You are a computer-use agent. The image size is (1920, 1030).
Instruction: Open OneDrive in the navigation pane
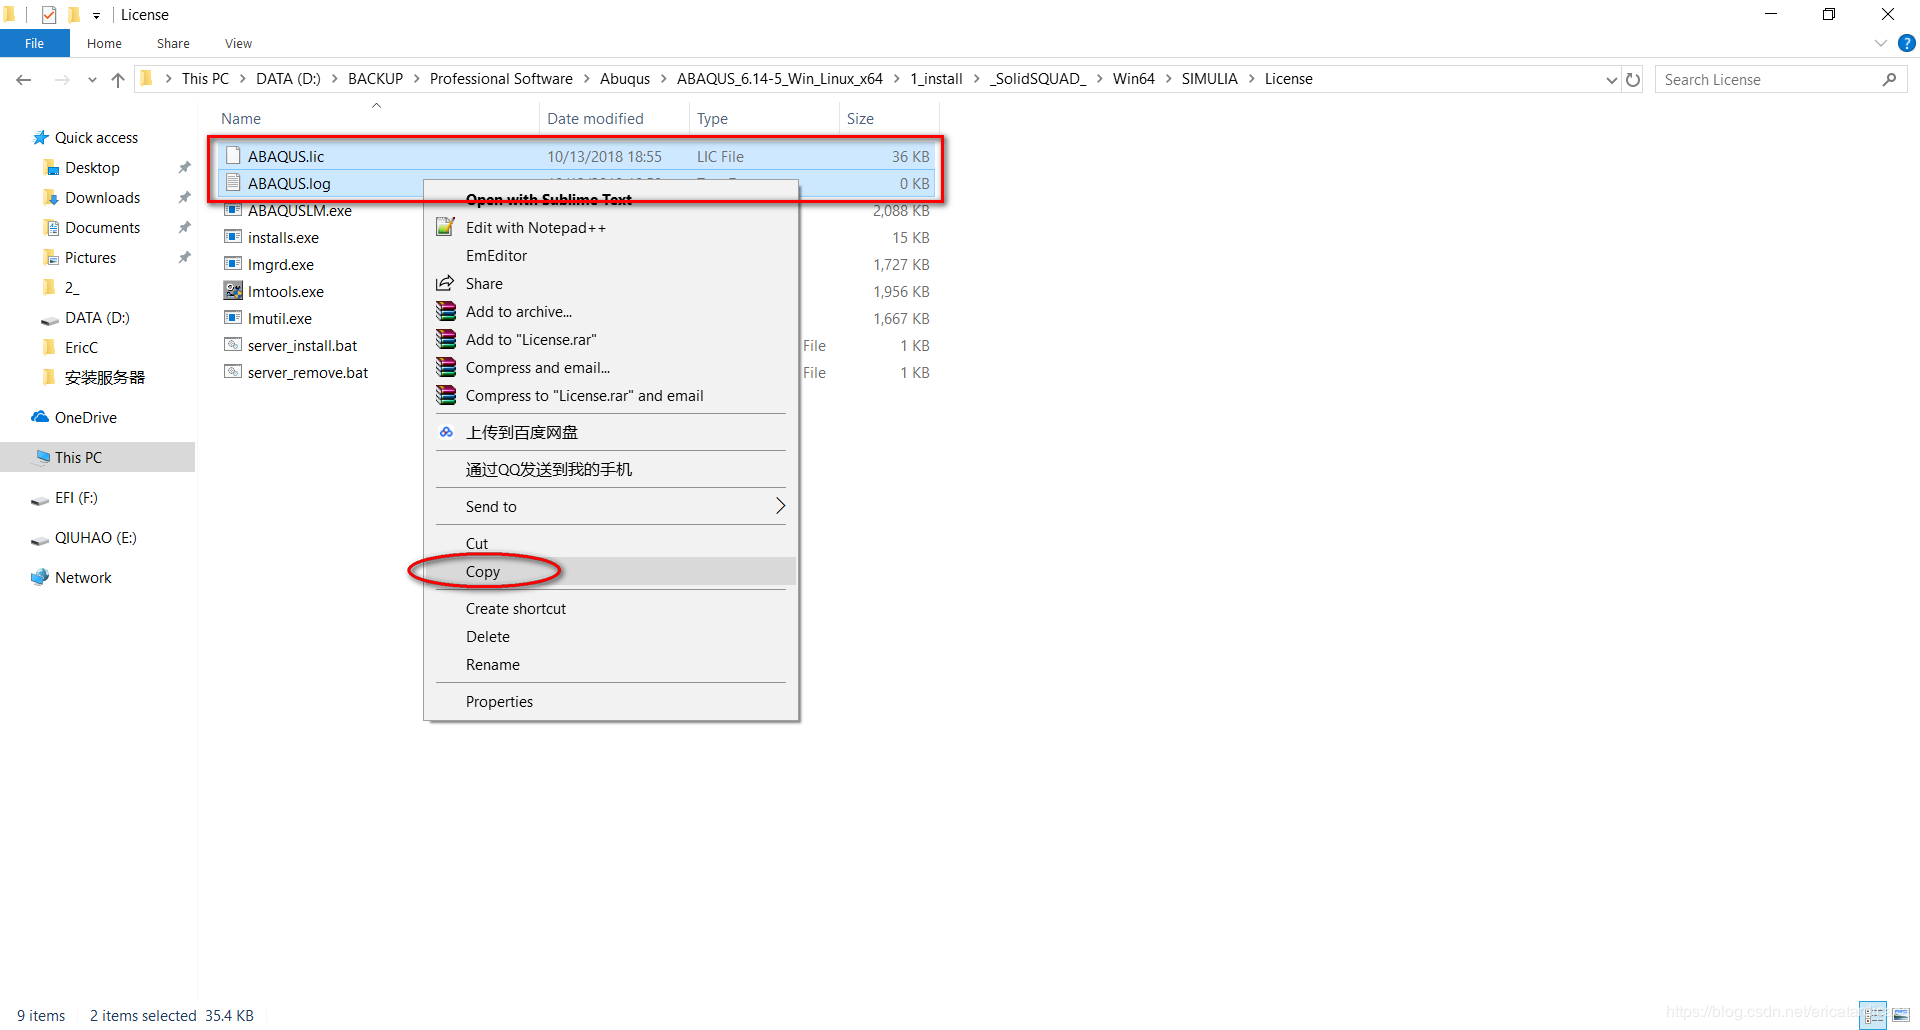point(85,418)
